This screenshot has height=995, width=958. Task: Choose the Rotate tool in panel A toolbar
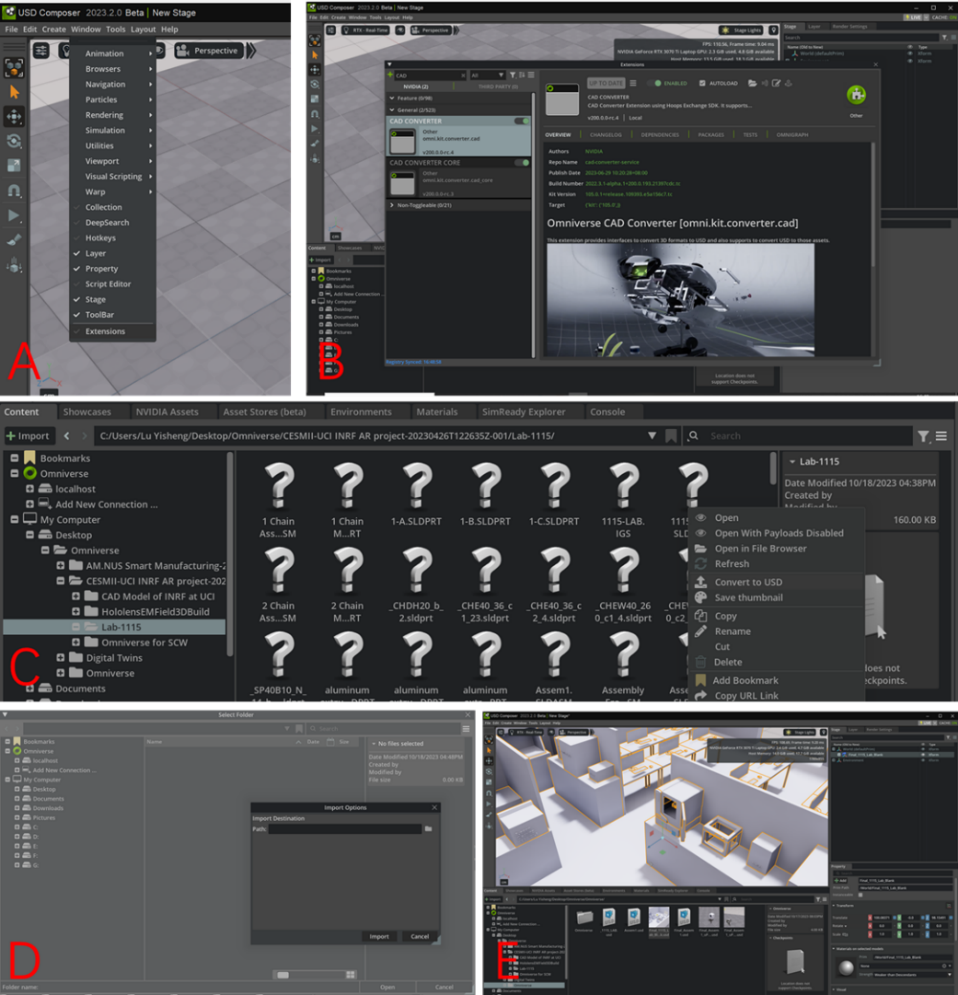(14, 141)
